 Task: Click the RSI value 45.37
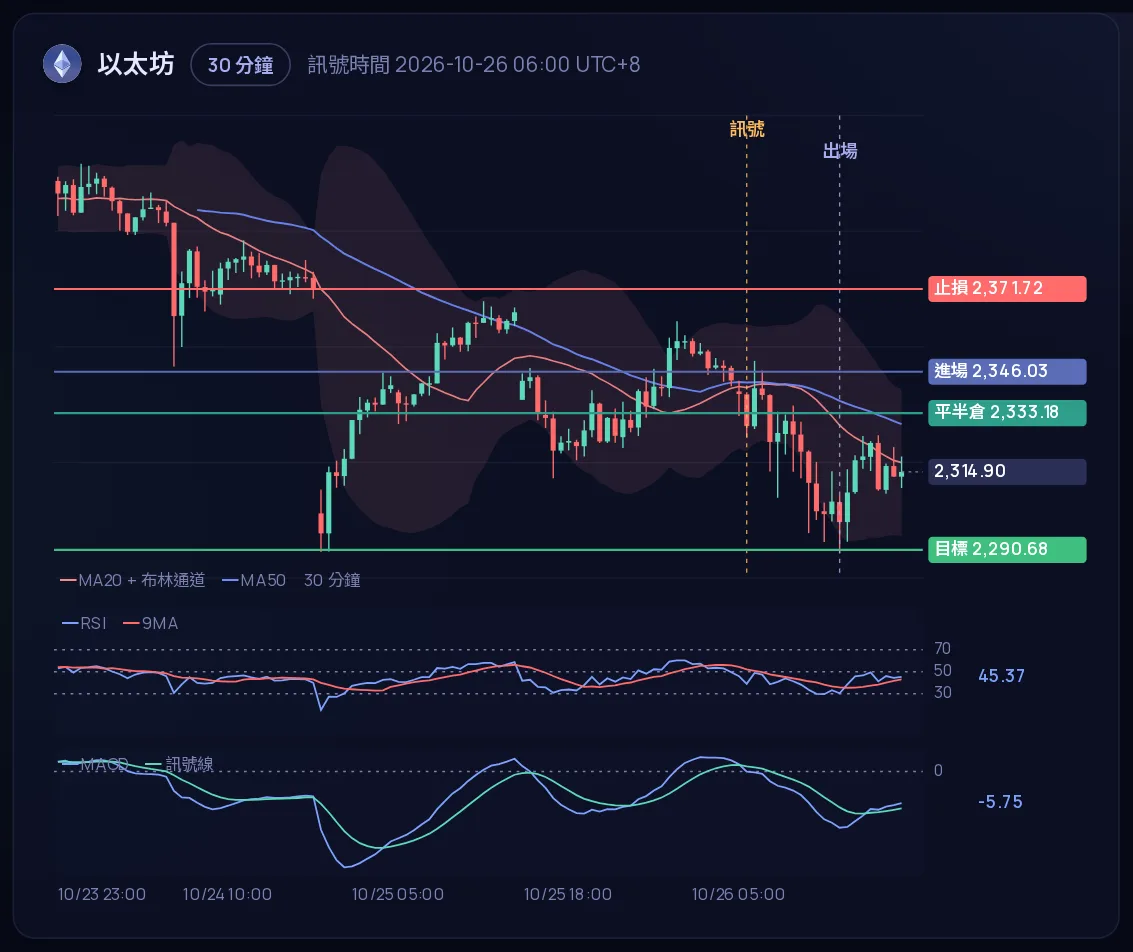coord(1001,676)
